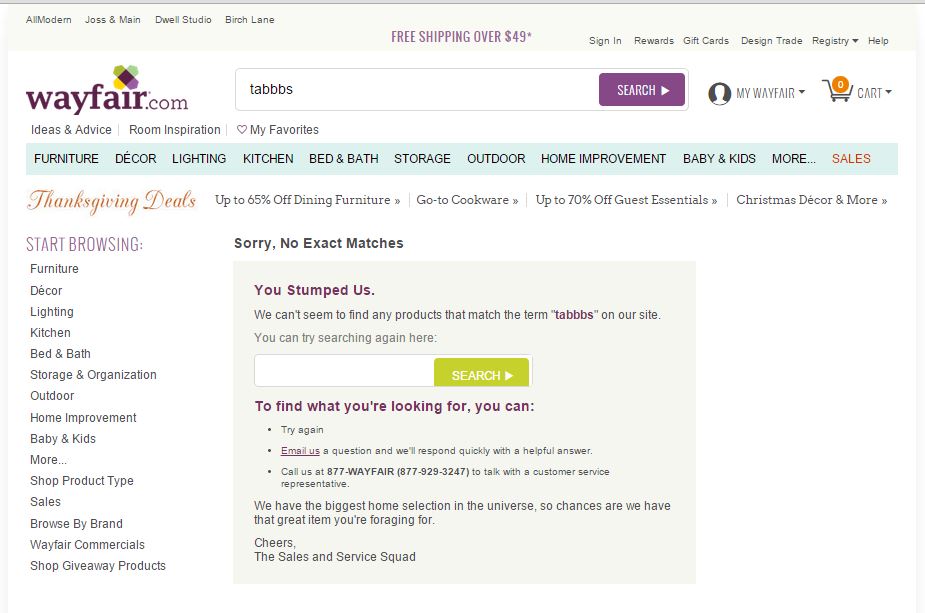Click the purple SEARCH button

click(641, 90)
